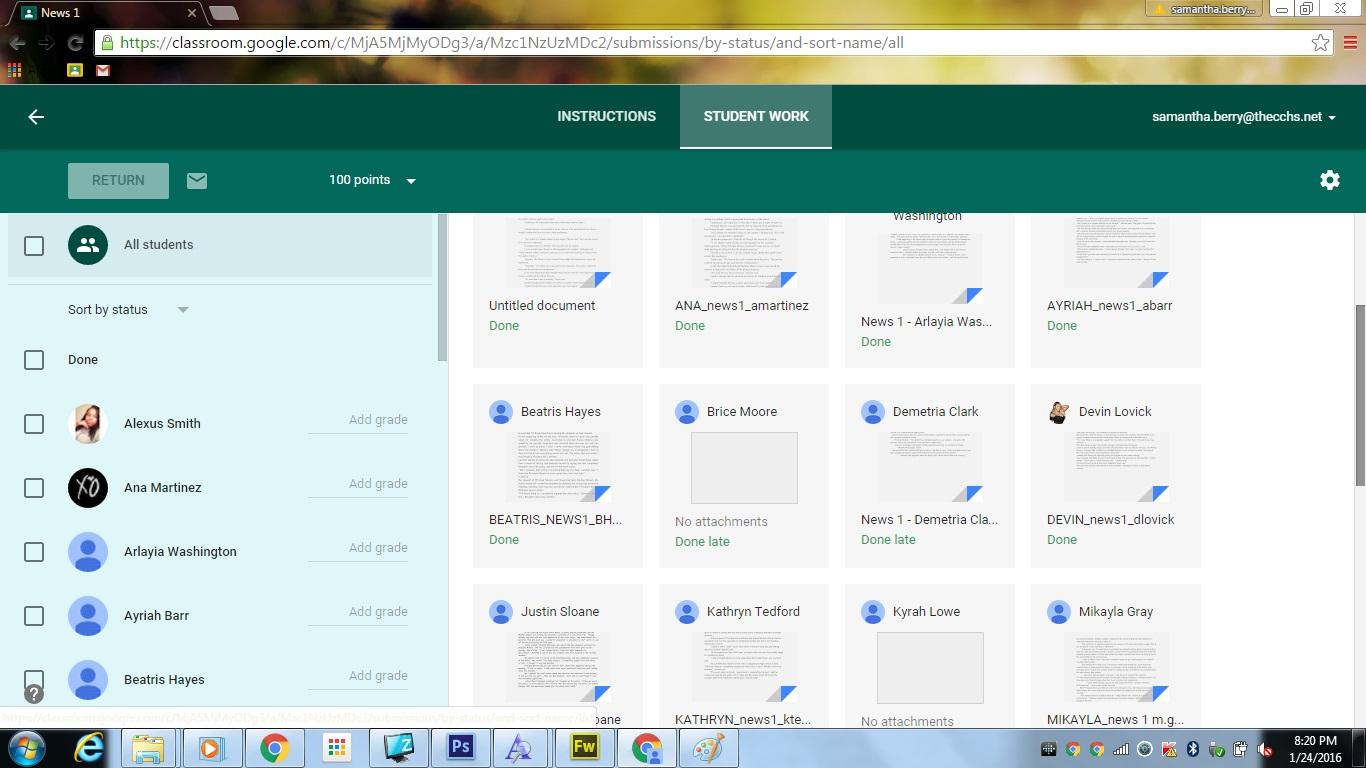Viewport: 1366px width, 768px height.
Task: Open Paint from the taskbar
Action: coord(709,748)
